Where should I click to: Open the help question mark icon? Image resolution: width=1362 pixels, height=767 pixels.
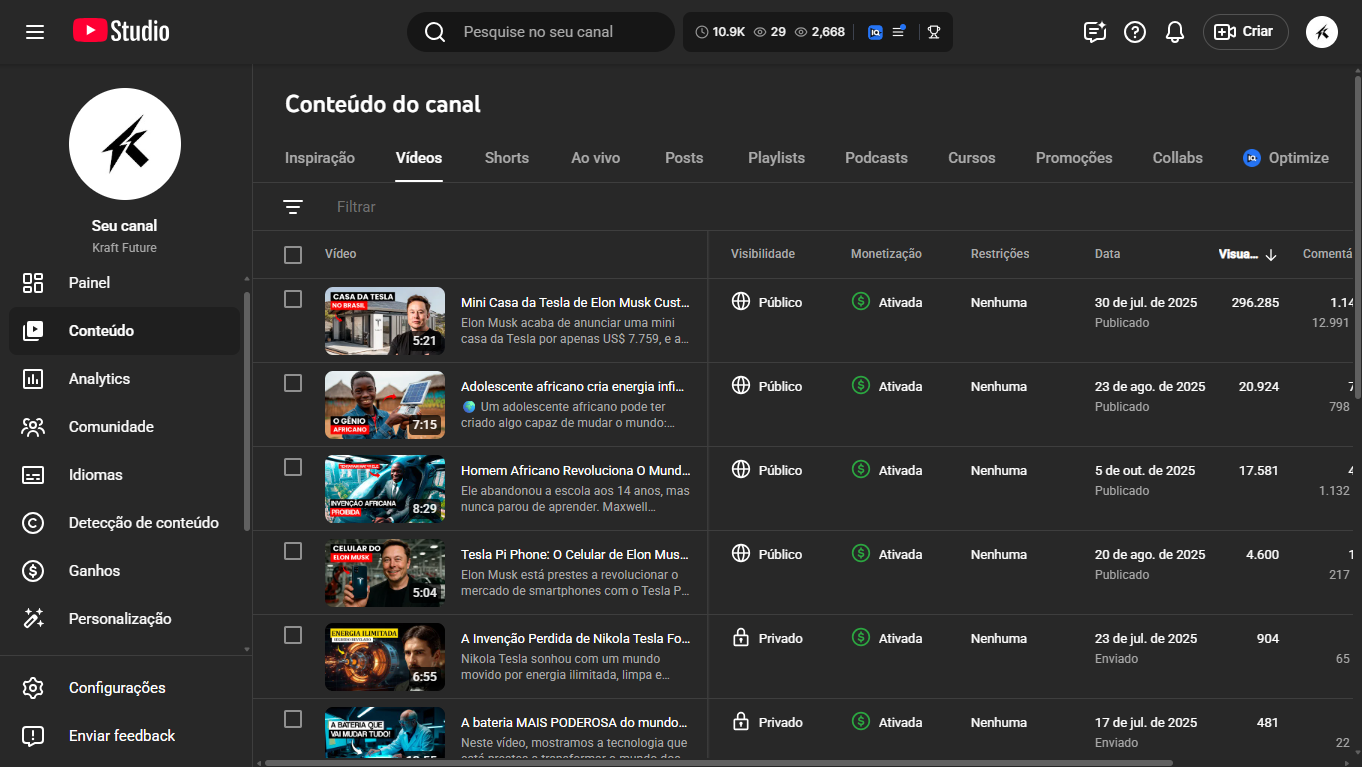(x=1135, y=32)
